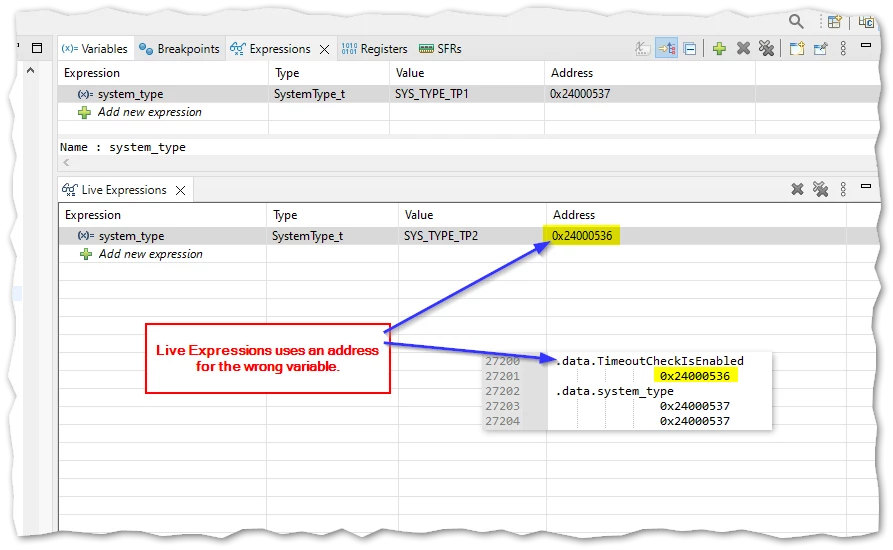This screenshot has width=893, height=550.
Task: Select system_type row in Live Expressions
Action: click(468, 236)
